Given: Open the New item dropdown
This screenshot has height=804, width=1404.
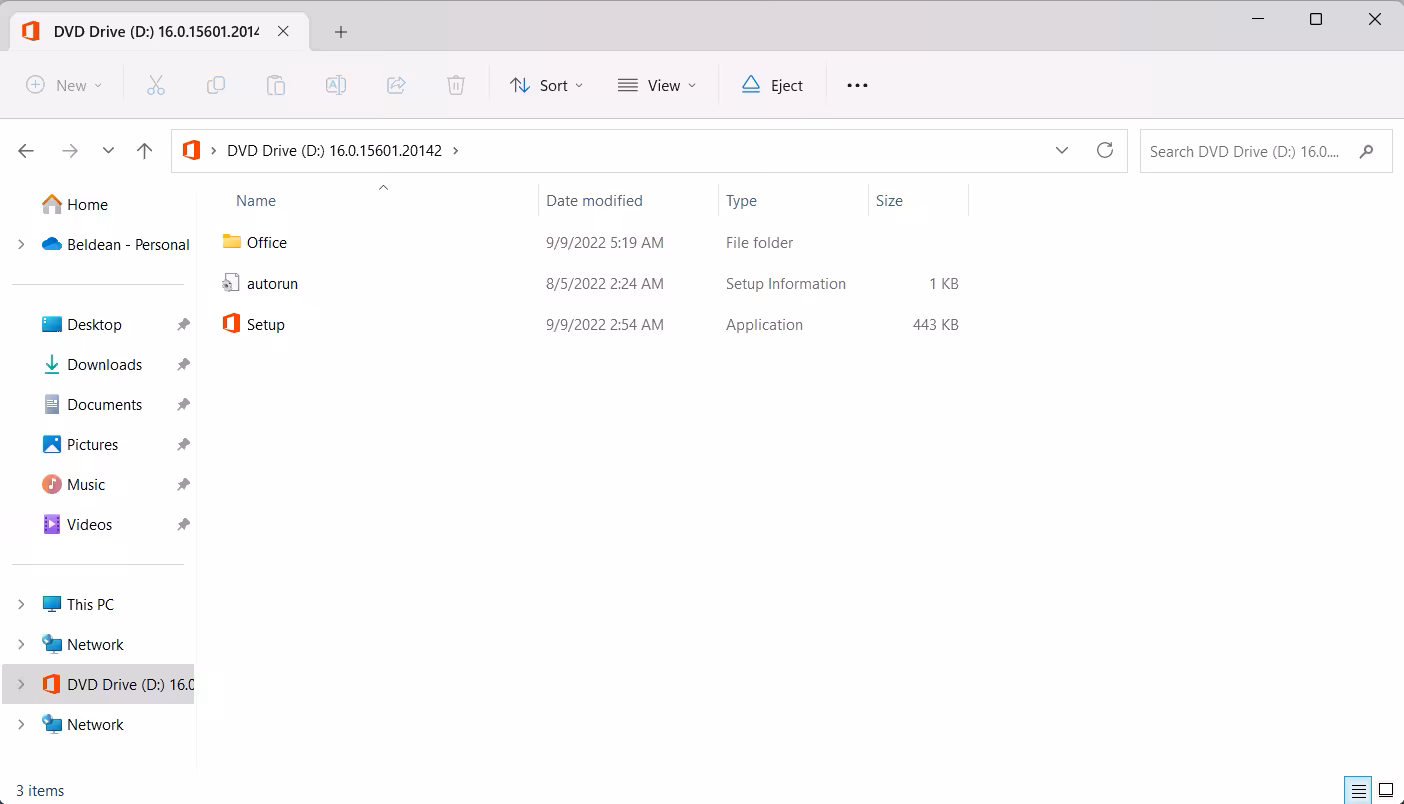Looking at the screenshot, I should 64,85.
